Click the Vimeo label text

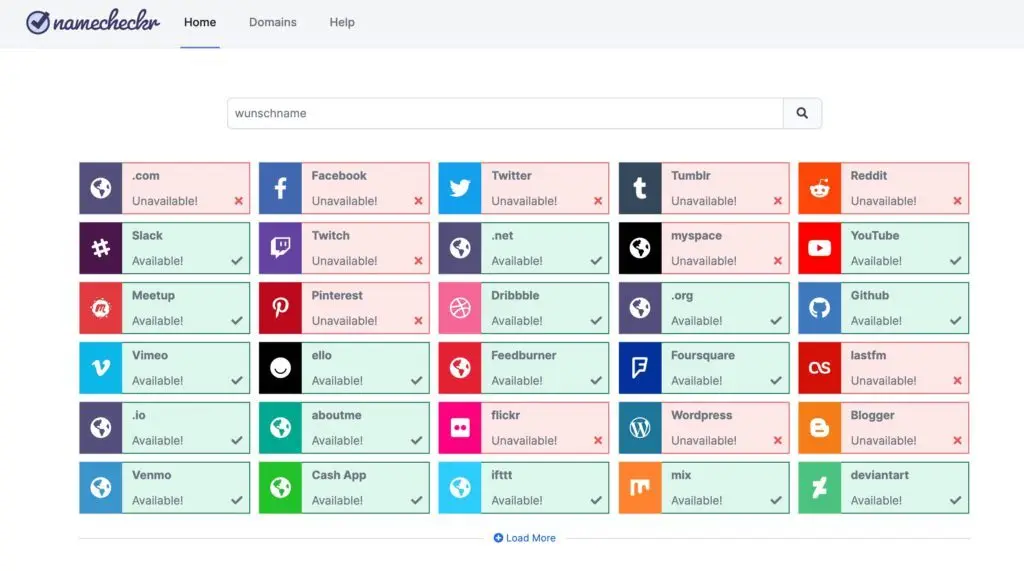point(150,355)
